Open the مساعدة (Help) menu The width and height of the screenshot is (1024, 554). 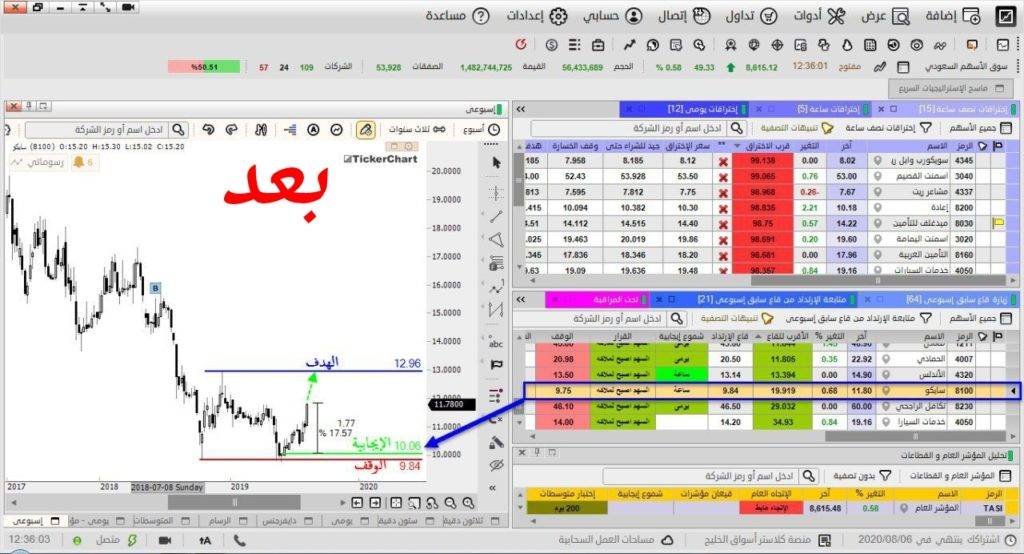(x=457, y=16)
